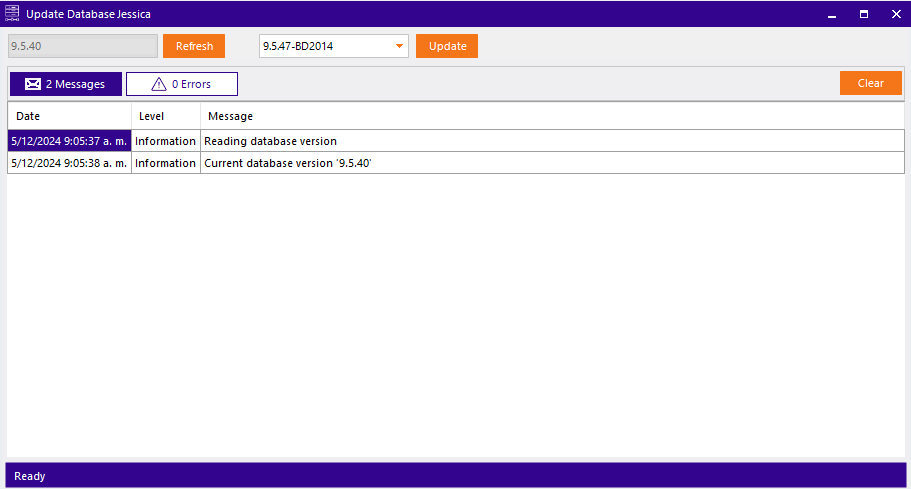Click the Refresh button
911x489 pixels.
click(x=194, y=46)
